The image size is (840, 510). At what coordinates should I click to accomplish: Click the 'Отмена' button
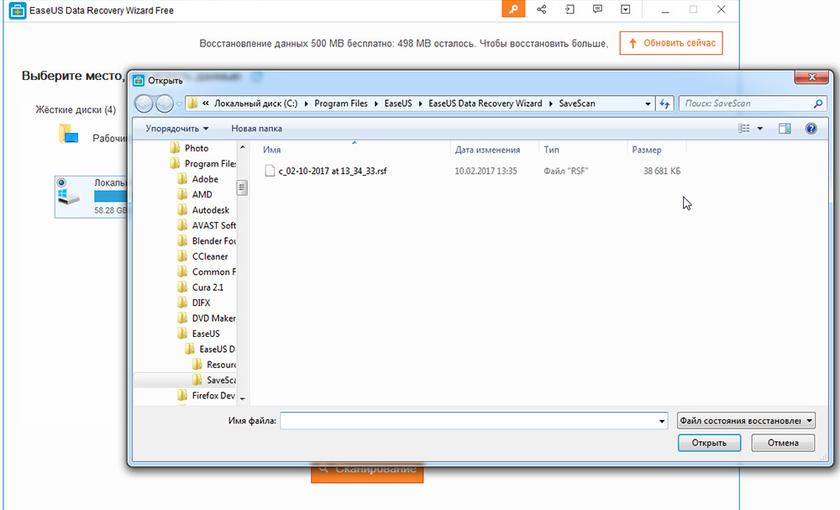click(783, 443)
